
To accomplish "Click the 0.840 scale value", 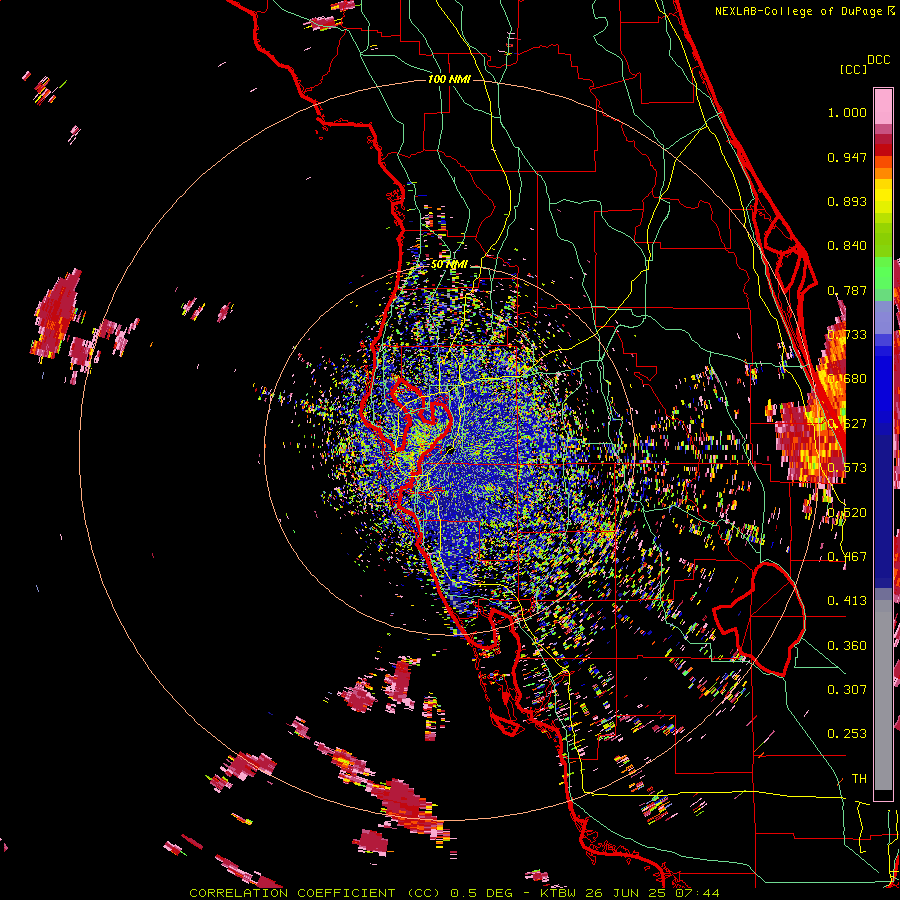I will (x=847, y=246).
